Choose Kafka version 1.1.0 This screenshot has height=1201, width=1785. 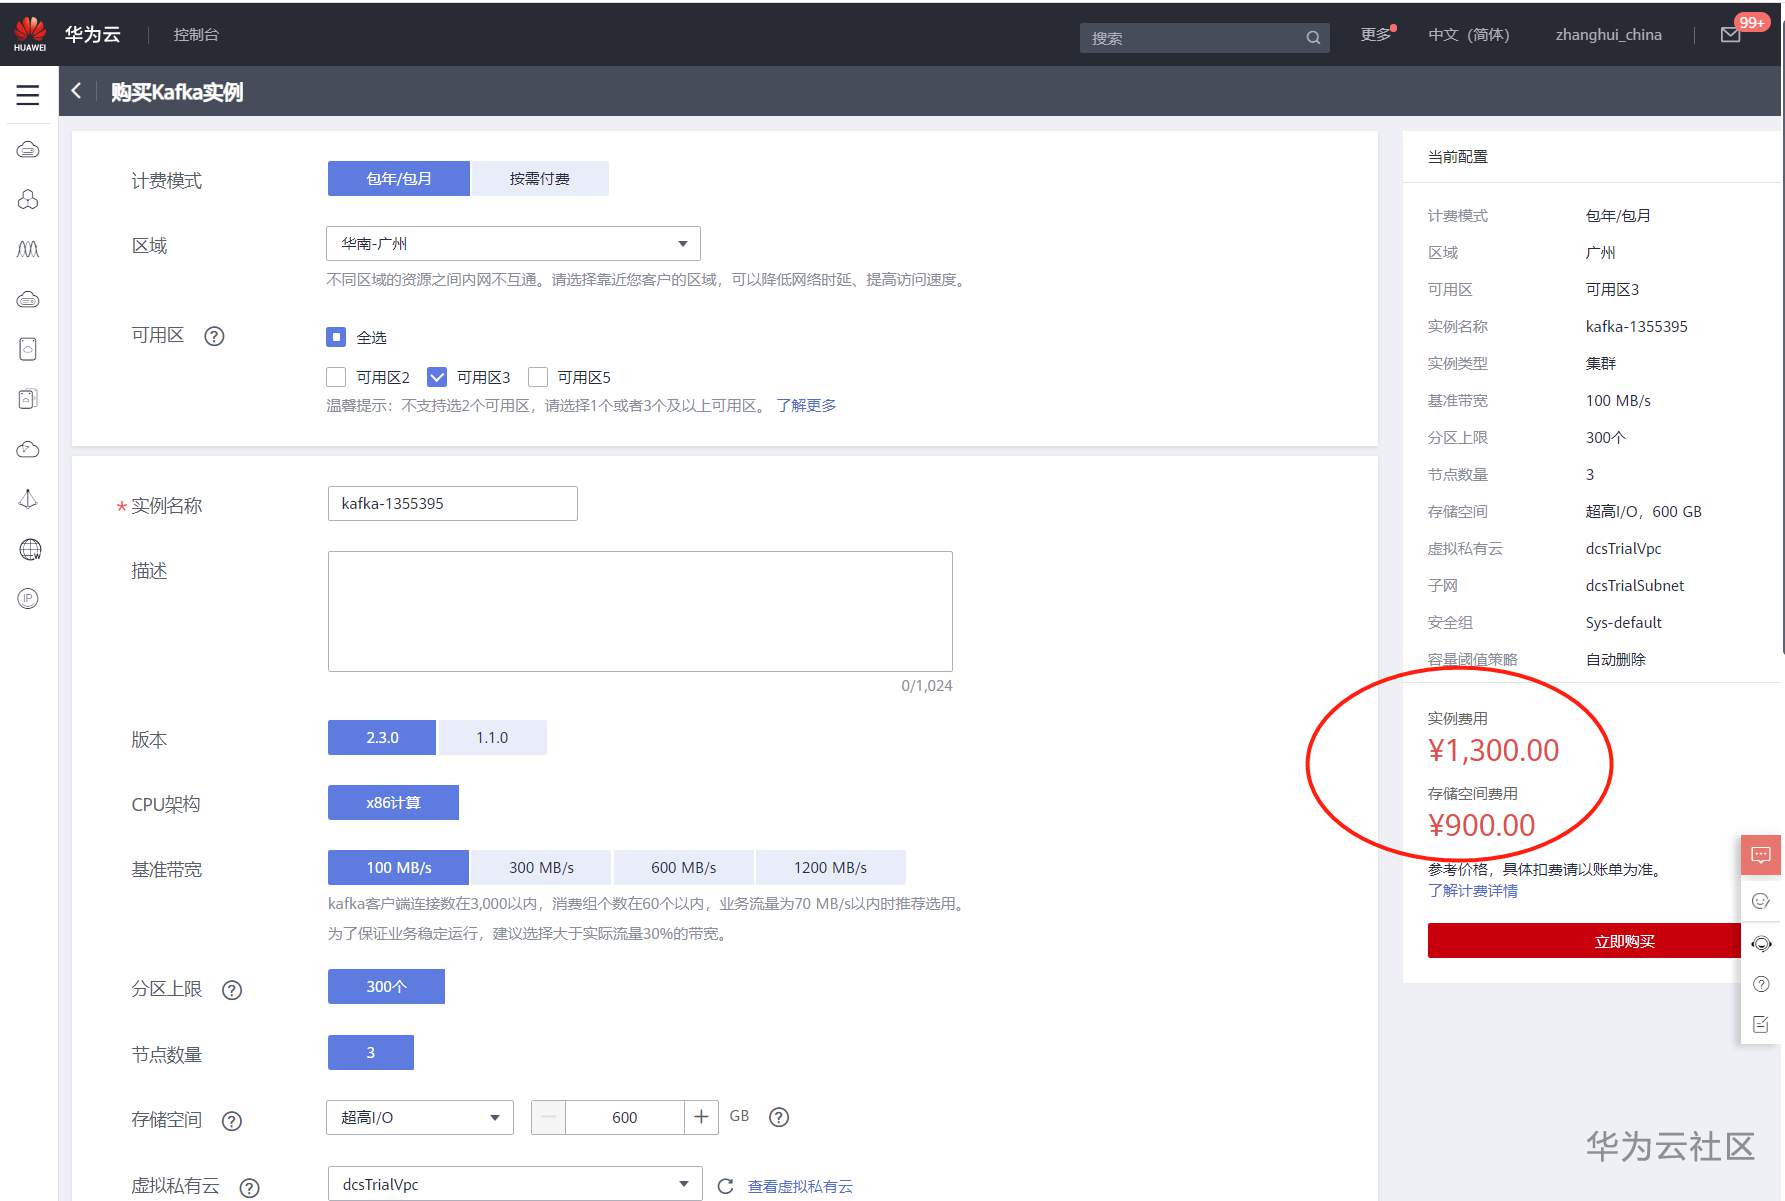click(492, 737)
